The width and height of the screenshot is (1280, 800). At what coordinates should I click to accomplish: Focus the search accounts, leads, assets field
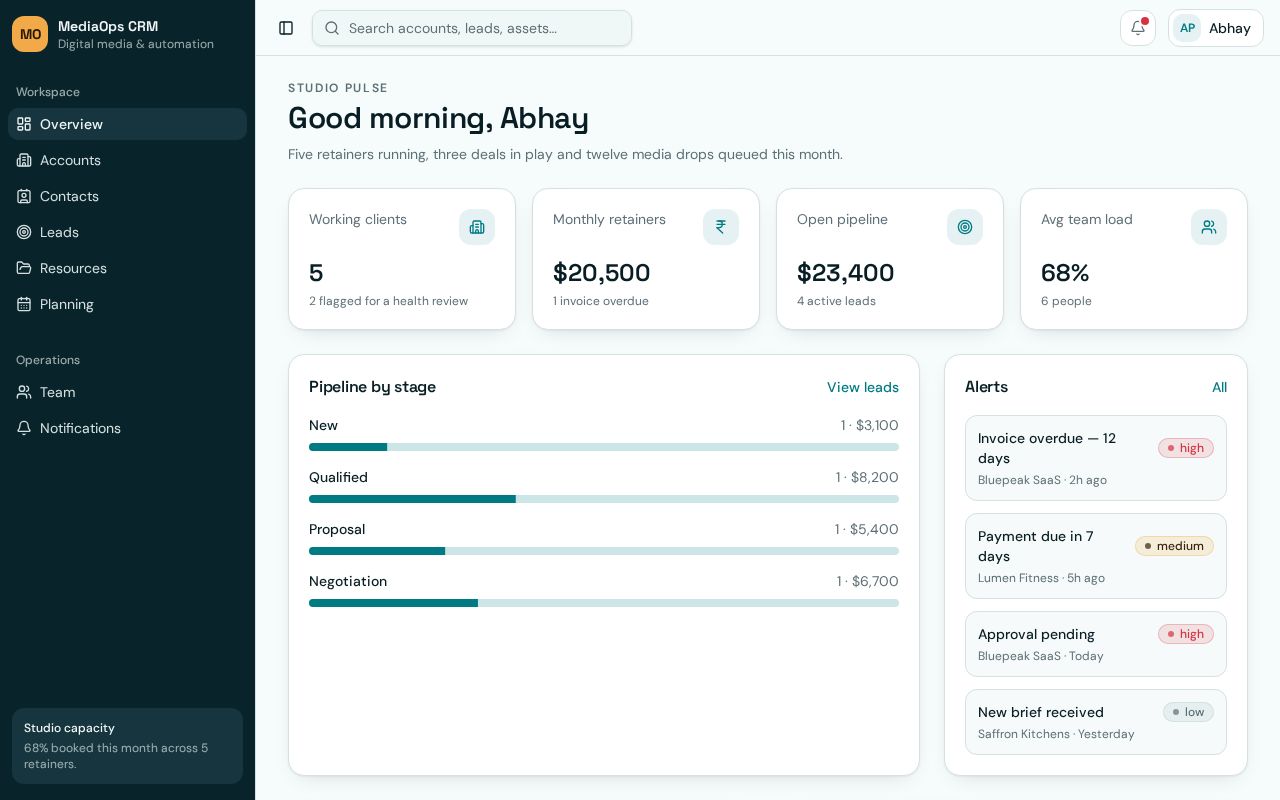(472, 28)
